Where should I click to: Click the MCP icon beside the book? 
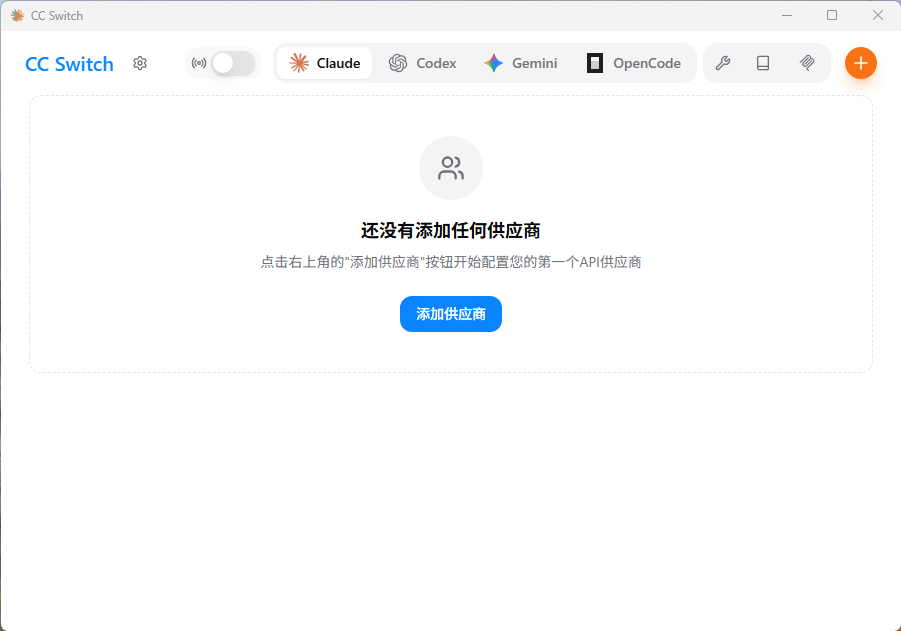point(807,63)
